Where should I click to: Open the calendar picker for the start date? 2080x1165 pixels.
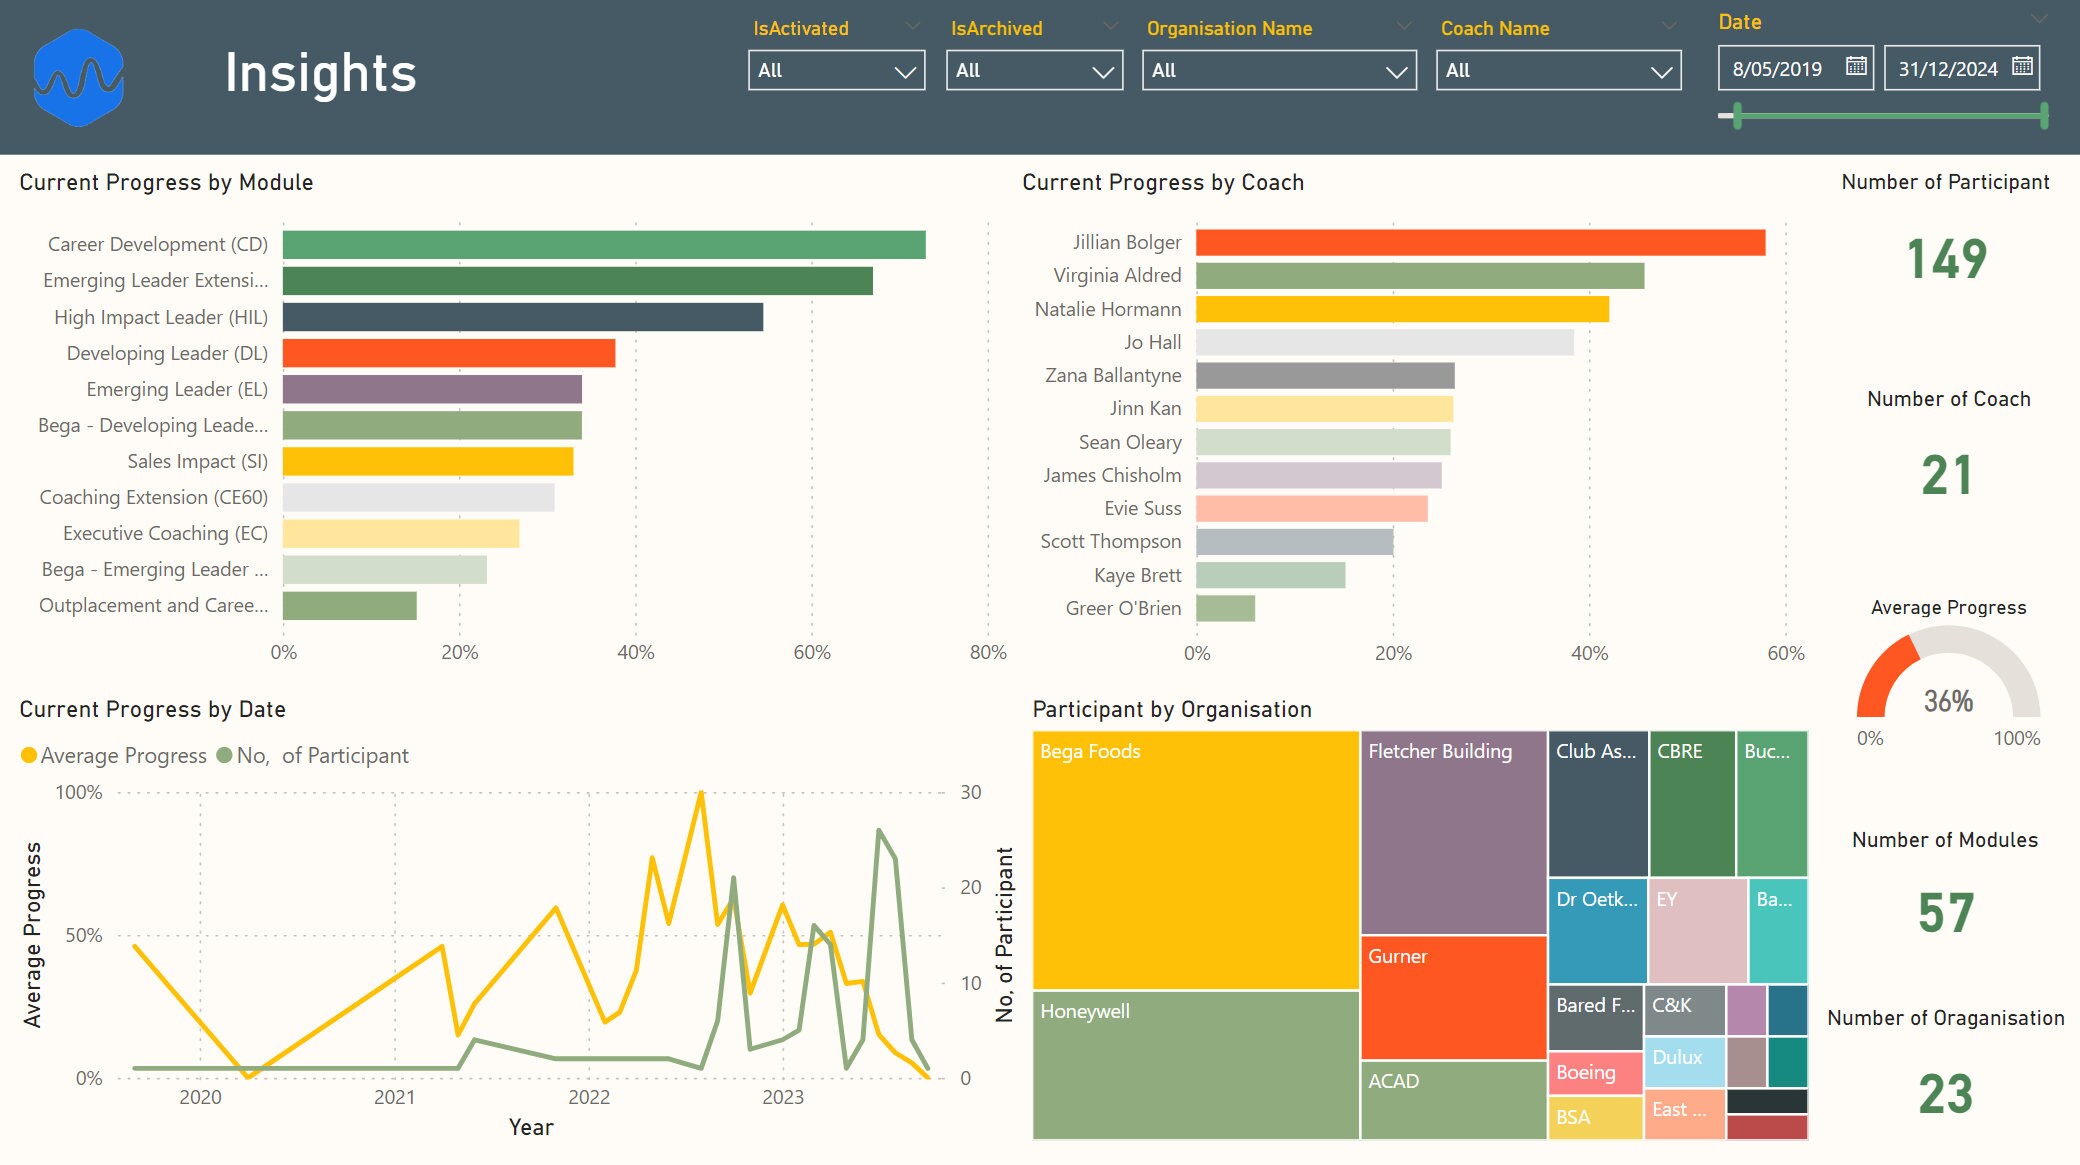tap(1855, 68)
